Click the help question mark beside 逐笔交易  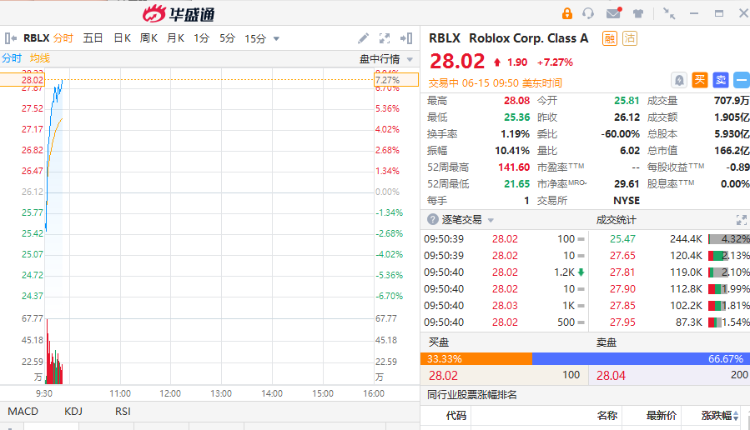(x=433, y=220)
